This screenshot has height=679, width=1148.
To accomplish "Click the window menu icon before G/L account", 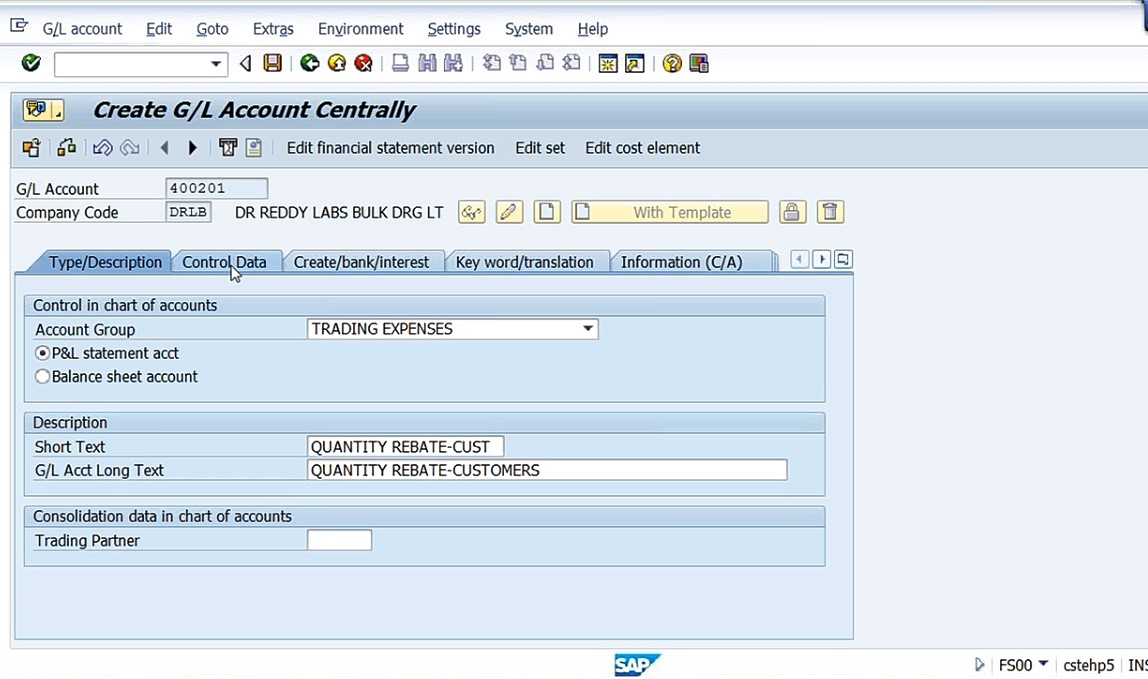I will click(18, 27).
